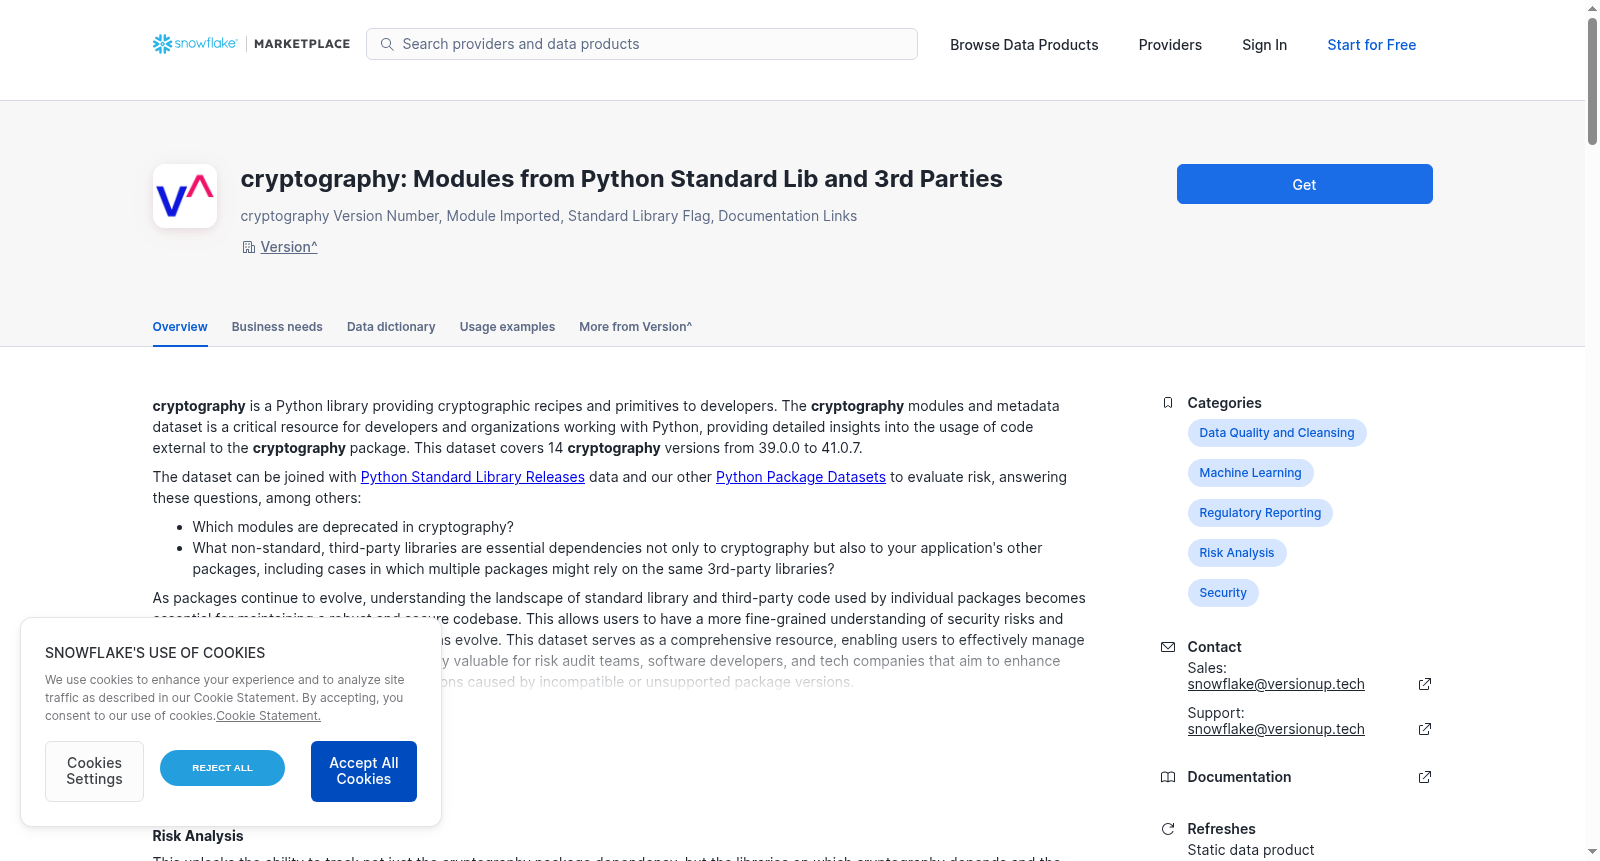This screenshot has height=861, width=1600.
Task: Open Python Standard Library Releases link
Action: (473, 477)
